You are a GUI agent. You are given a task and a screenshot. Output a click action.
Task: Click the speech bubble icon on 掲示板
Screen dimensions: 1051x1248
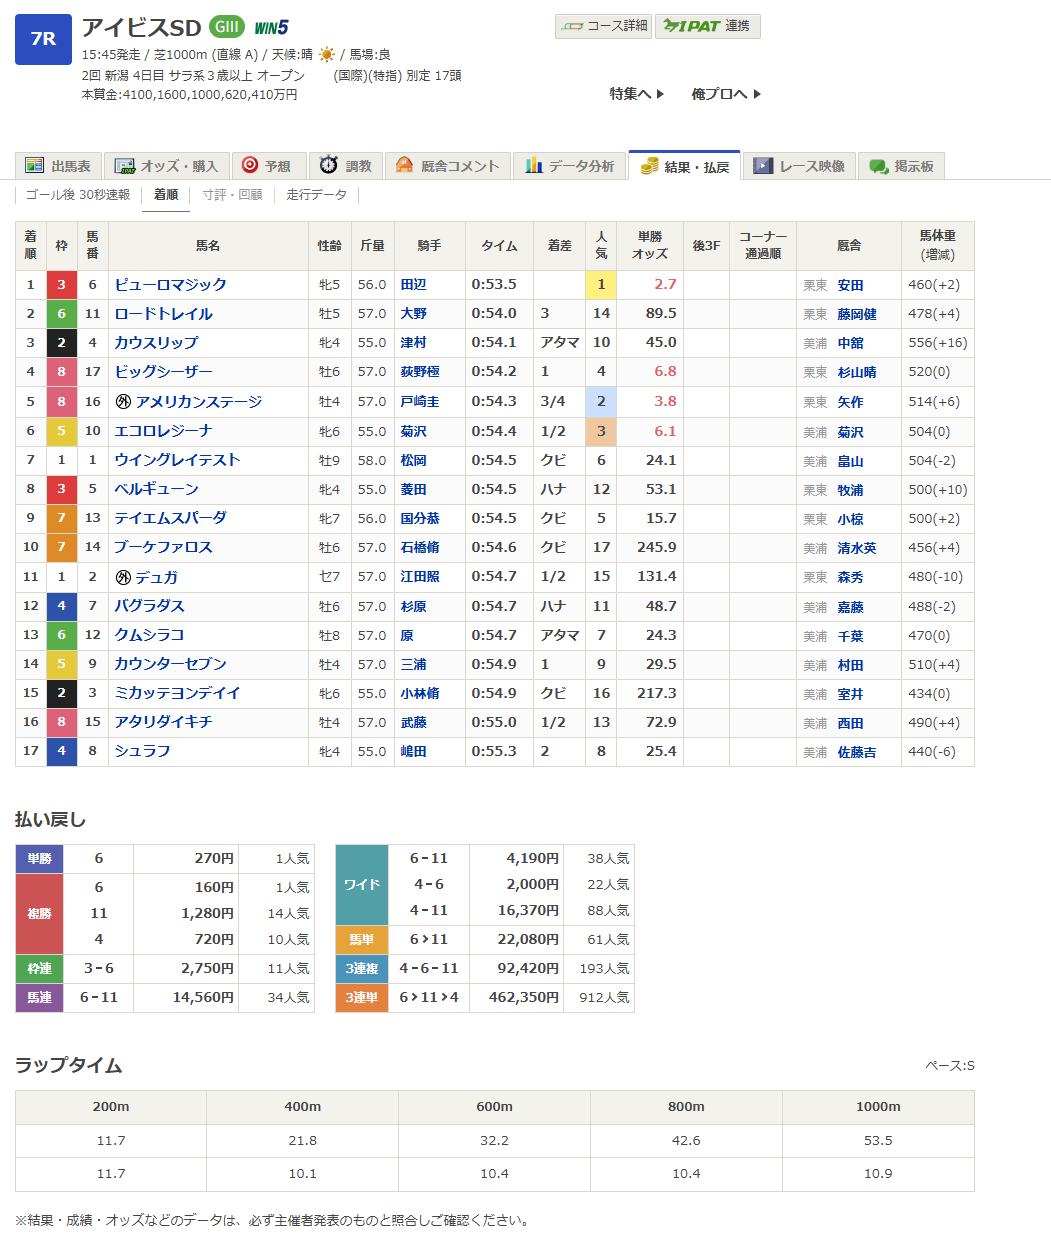point(878,167)
